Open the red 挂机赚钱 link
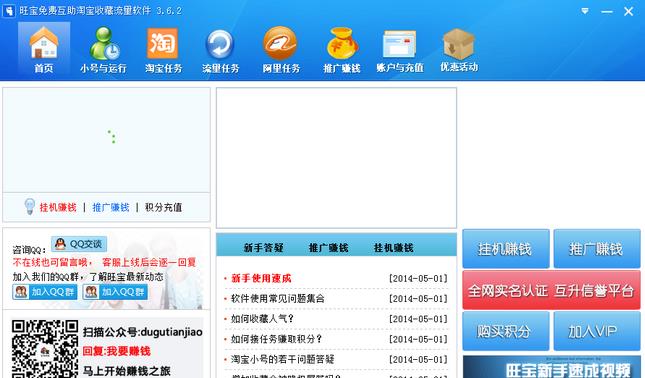This screenshot has height=378, width=645. [x=58, y=207]
